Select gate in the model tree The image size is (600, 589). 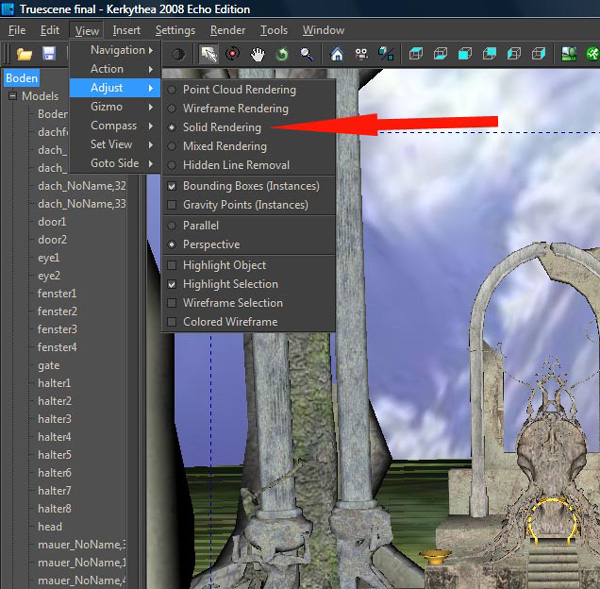[x=49, y=365]
